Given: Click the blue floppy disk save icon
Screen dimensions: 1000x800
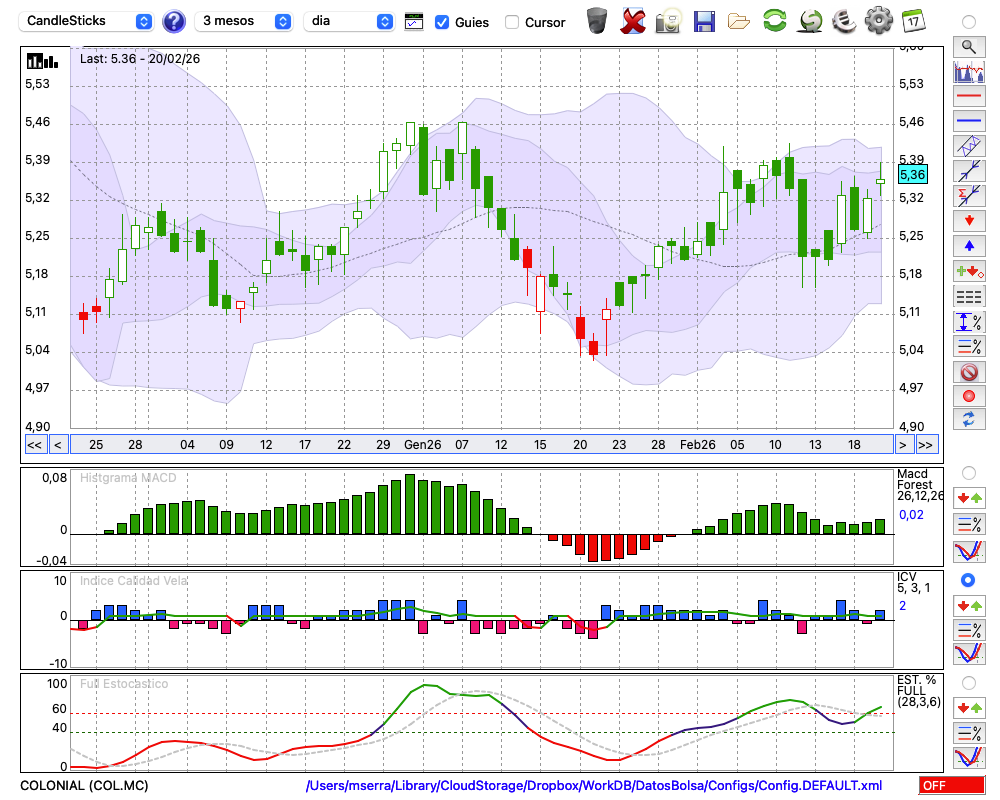Looking at the screenshot, I should (704, 20).
